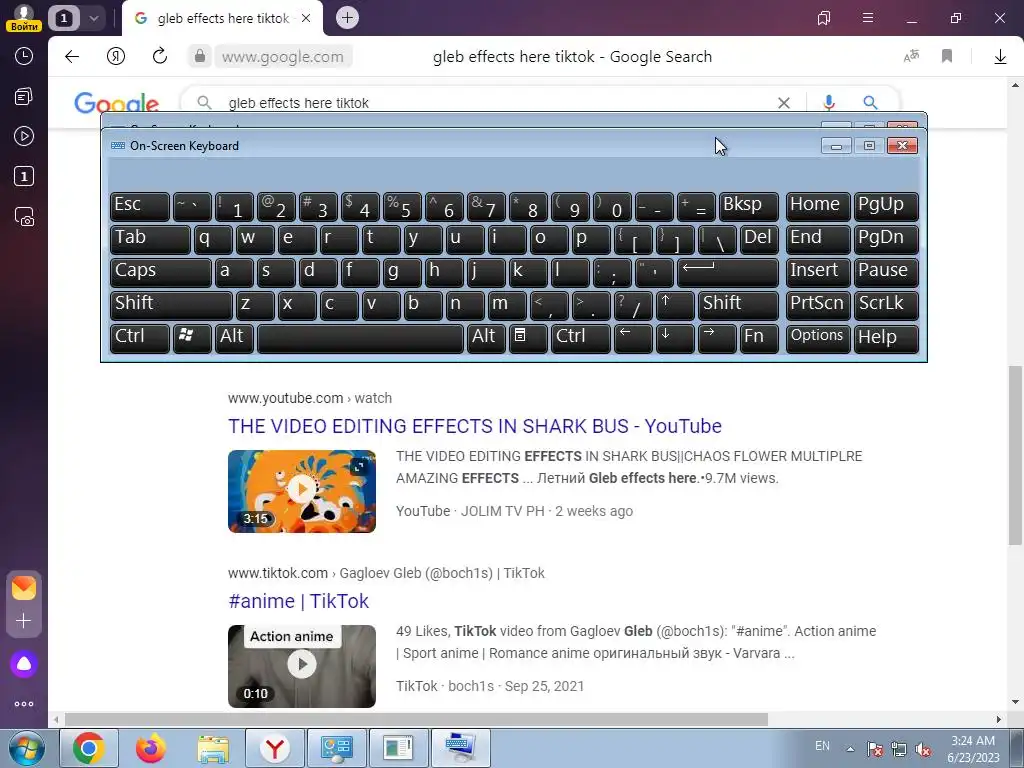1024x768 pixels.
Task: Toggle left Shift key on On-Screen Keyboard
Action: pos(171,304)
